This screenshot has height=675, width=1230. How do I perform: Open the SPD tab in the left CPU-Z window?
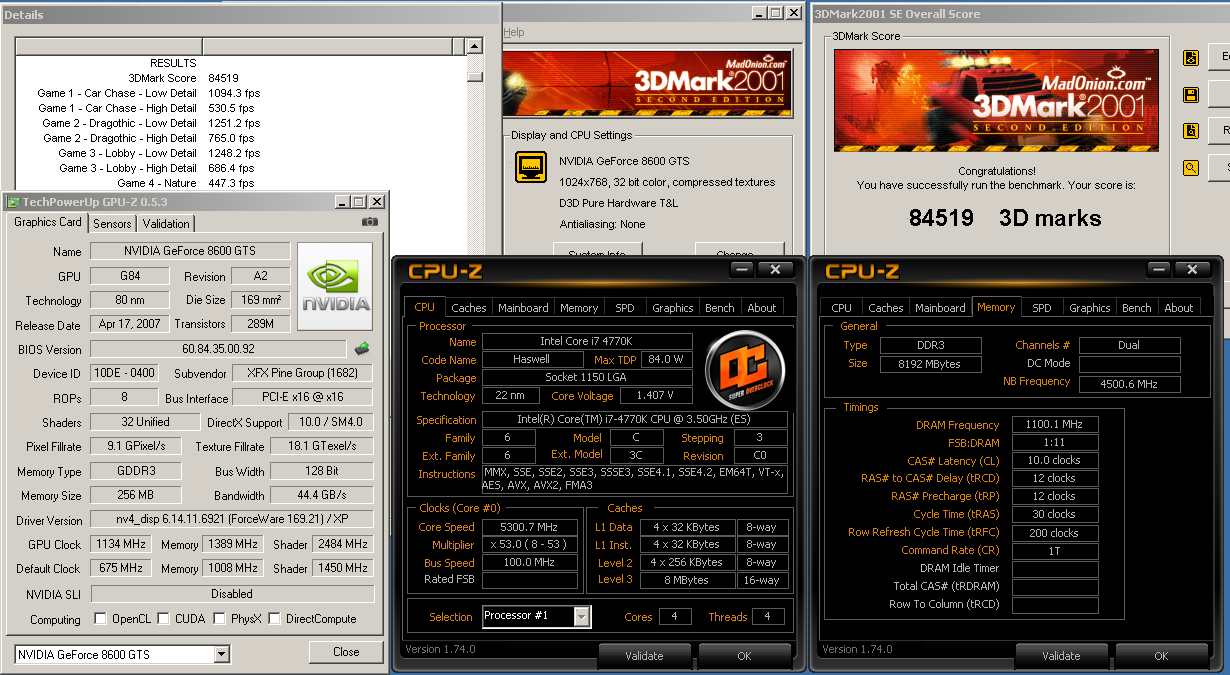(x=625, y=308)
